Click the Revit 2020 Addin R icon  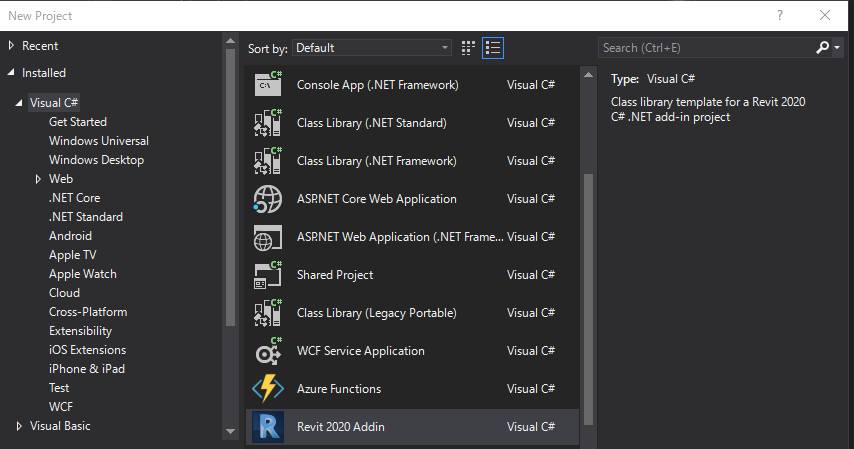click(x=268, y=427)
